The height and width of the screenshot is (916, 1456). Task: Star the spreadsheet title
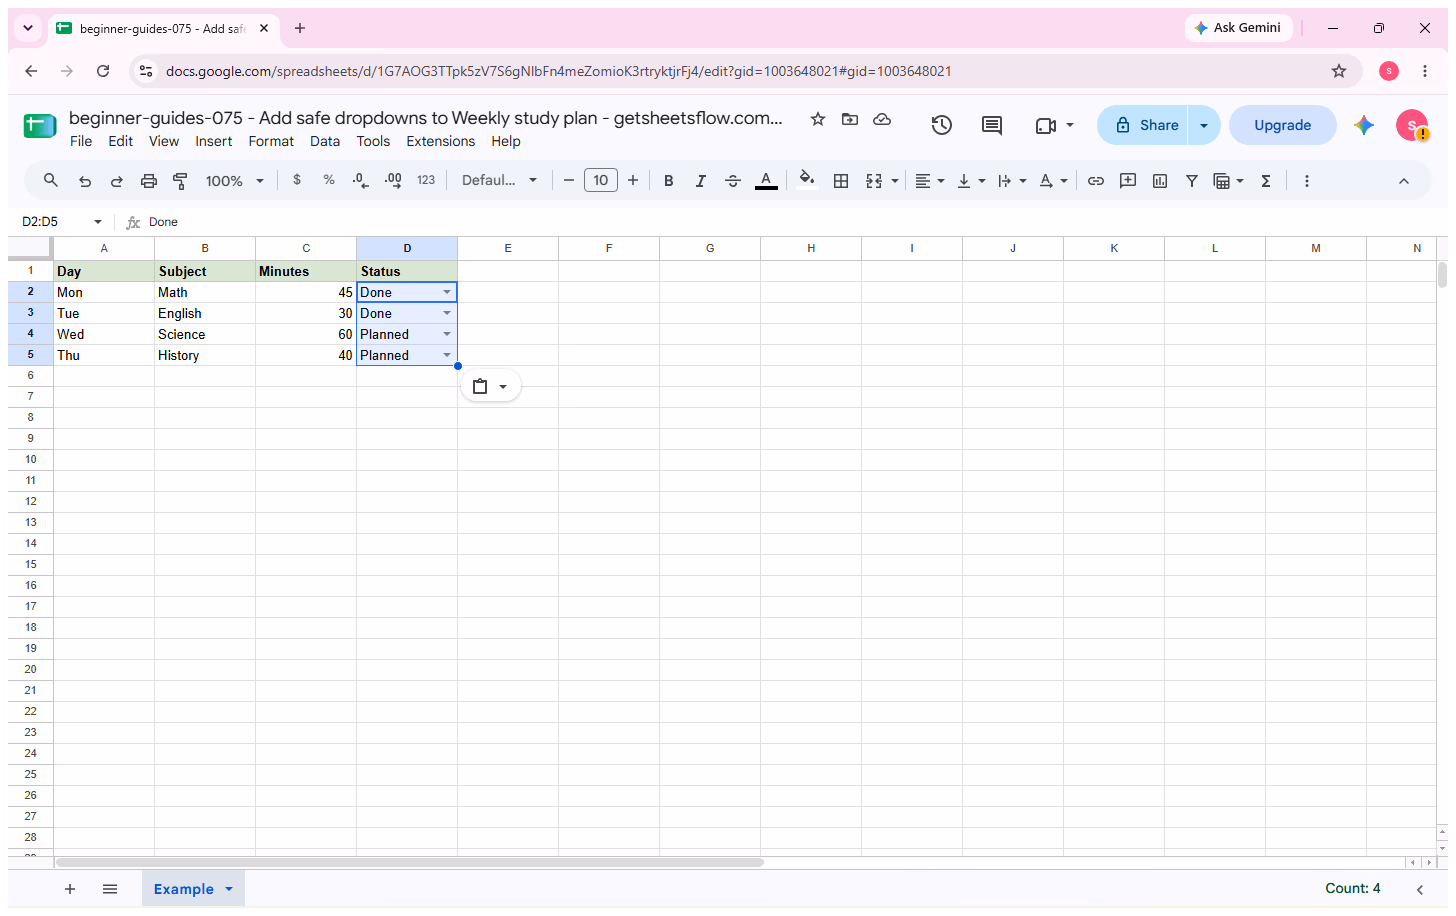click(x=818, y=119)
